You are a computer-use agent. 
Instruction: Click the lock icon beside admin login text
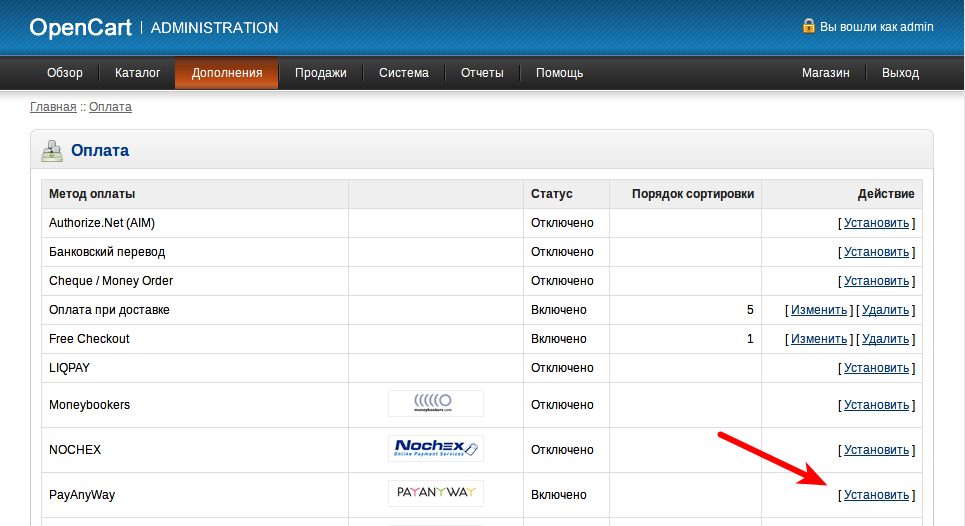(809, 26)
